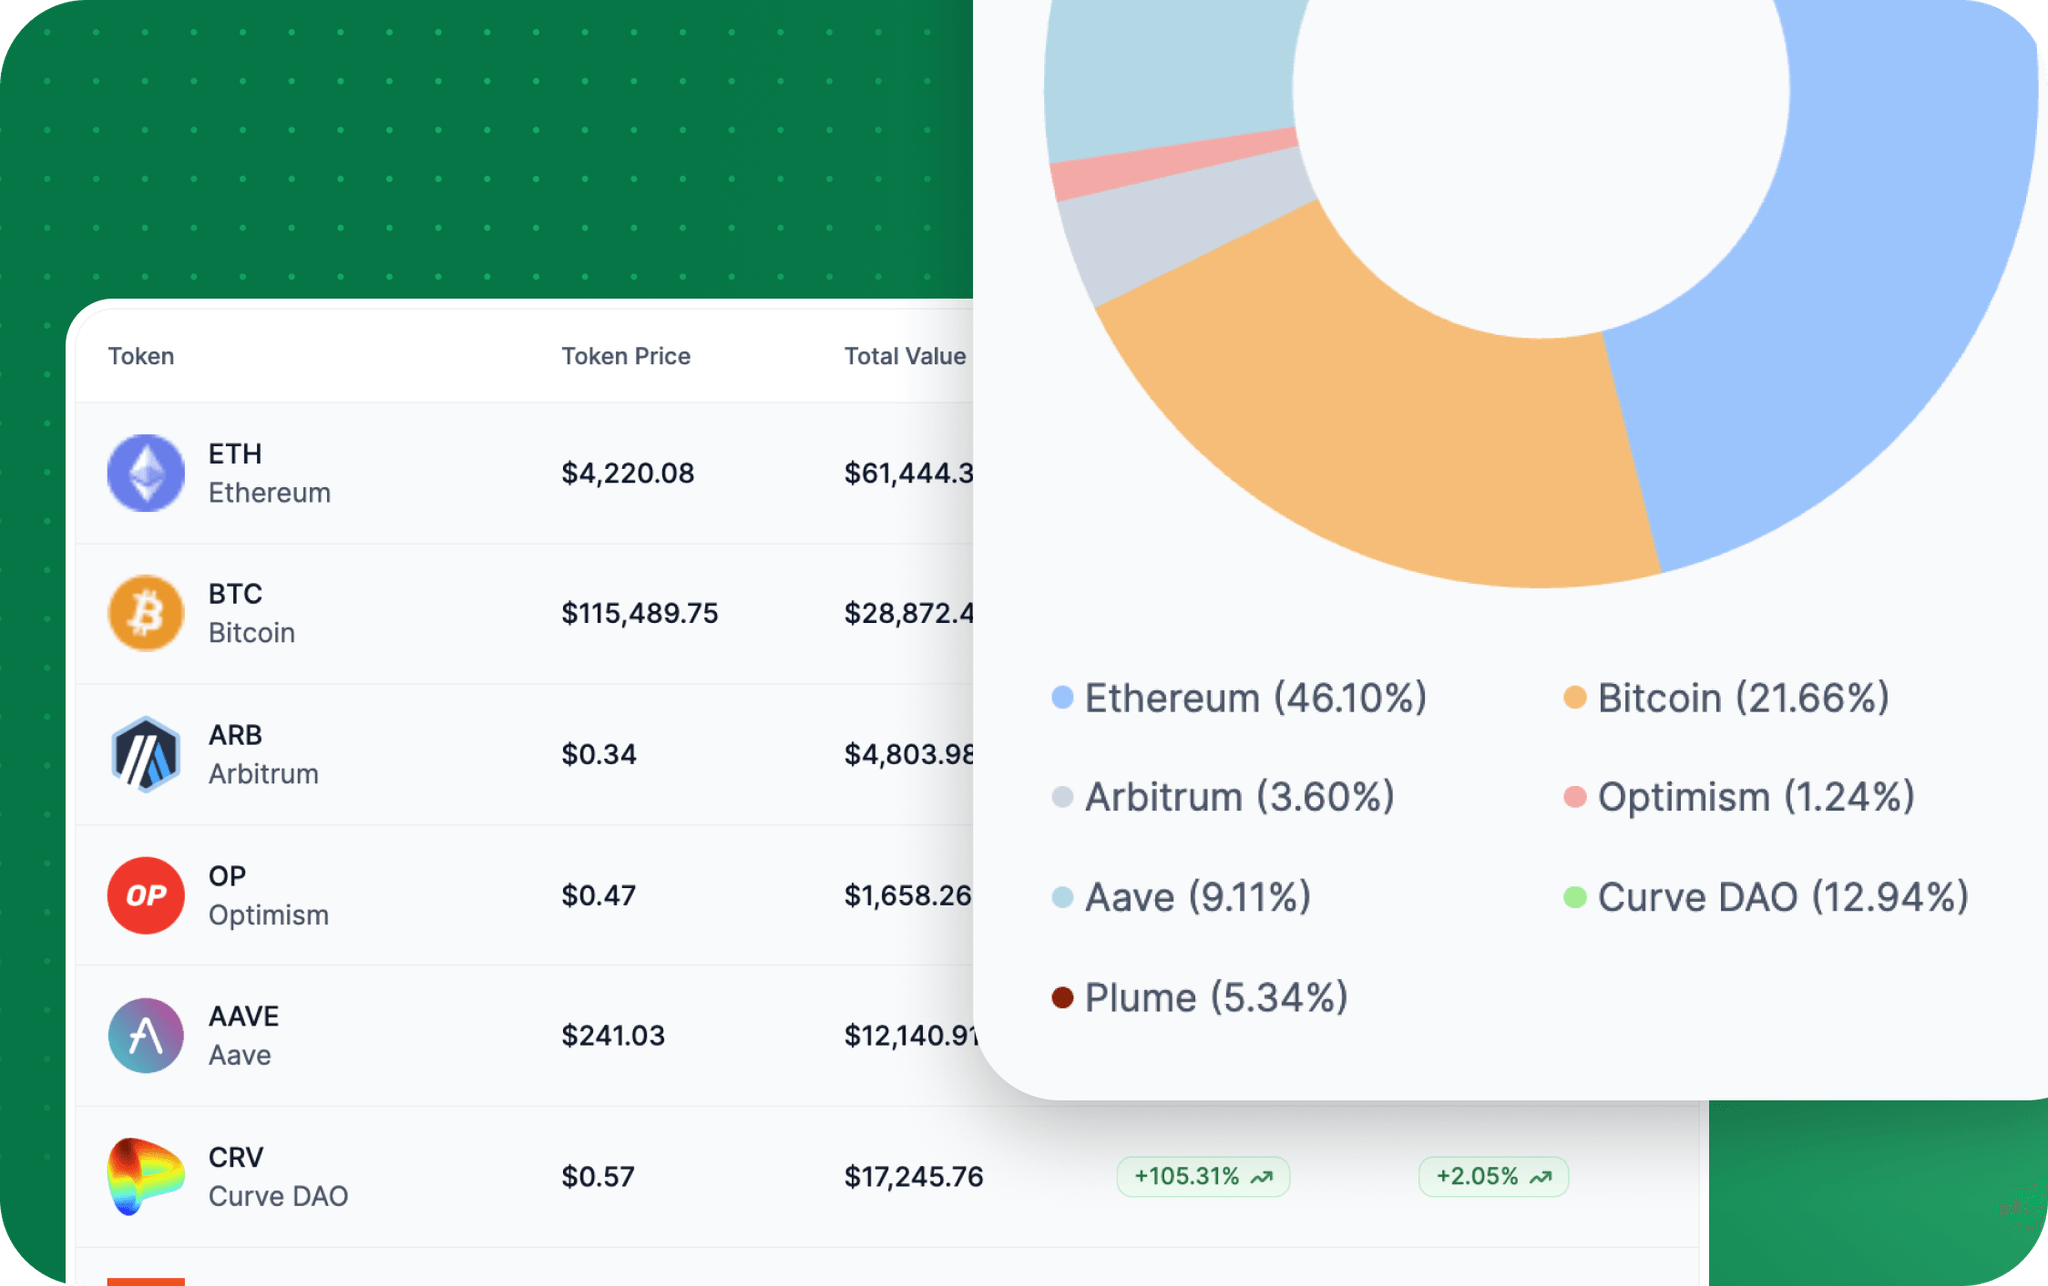Click the Ethereum token icon
Image resolution: width=2048 pixels, height=1286 pixels.
click(146, 473)
